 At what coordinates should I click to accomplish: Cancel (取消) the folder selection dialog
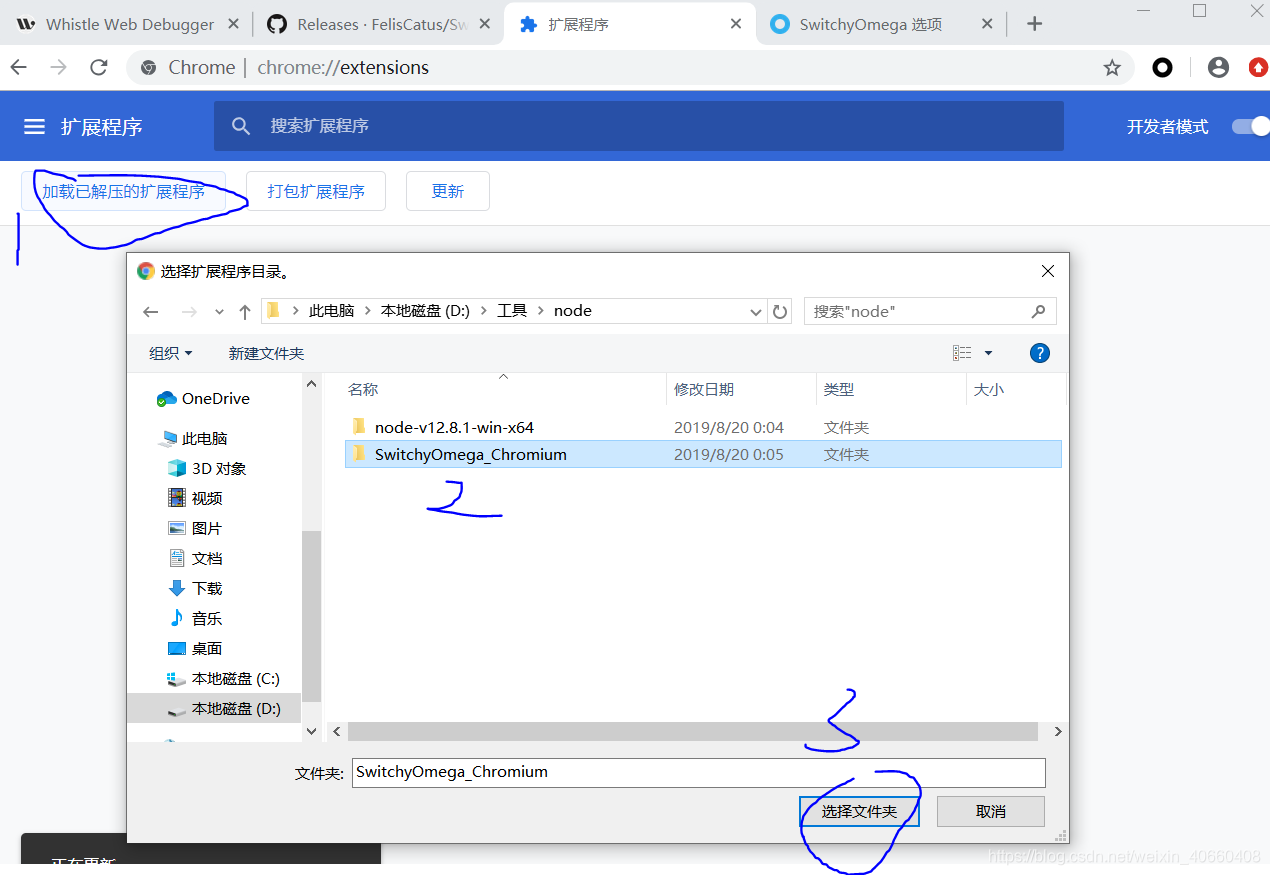coord(991,811)
